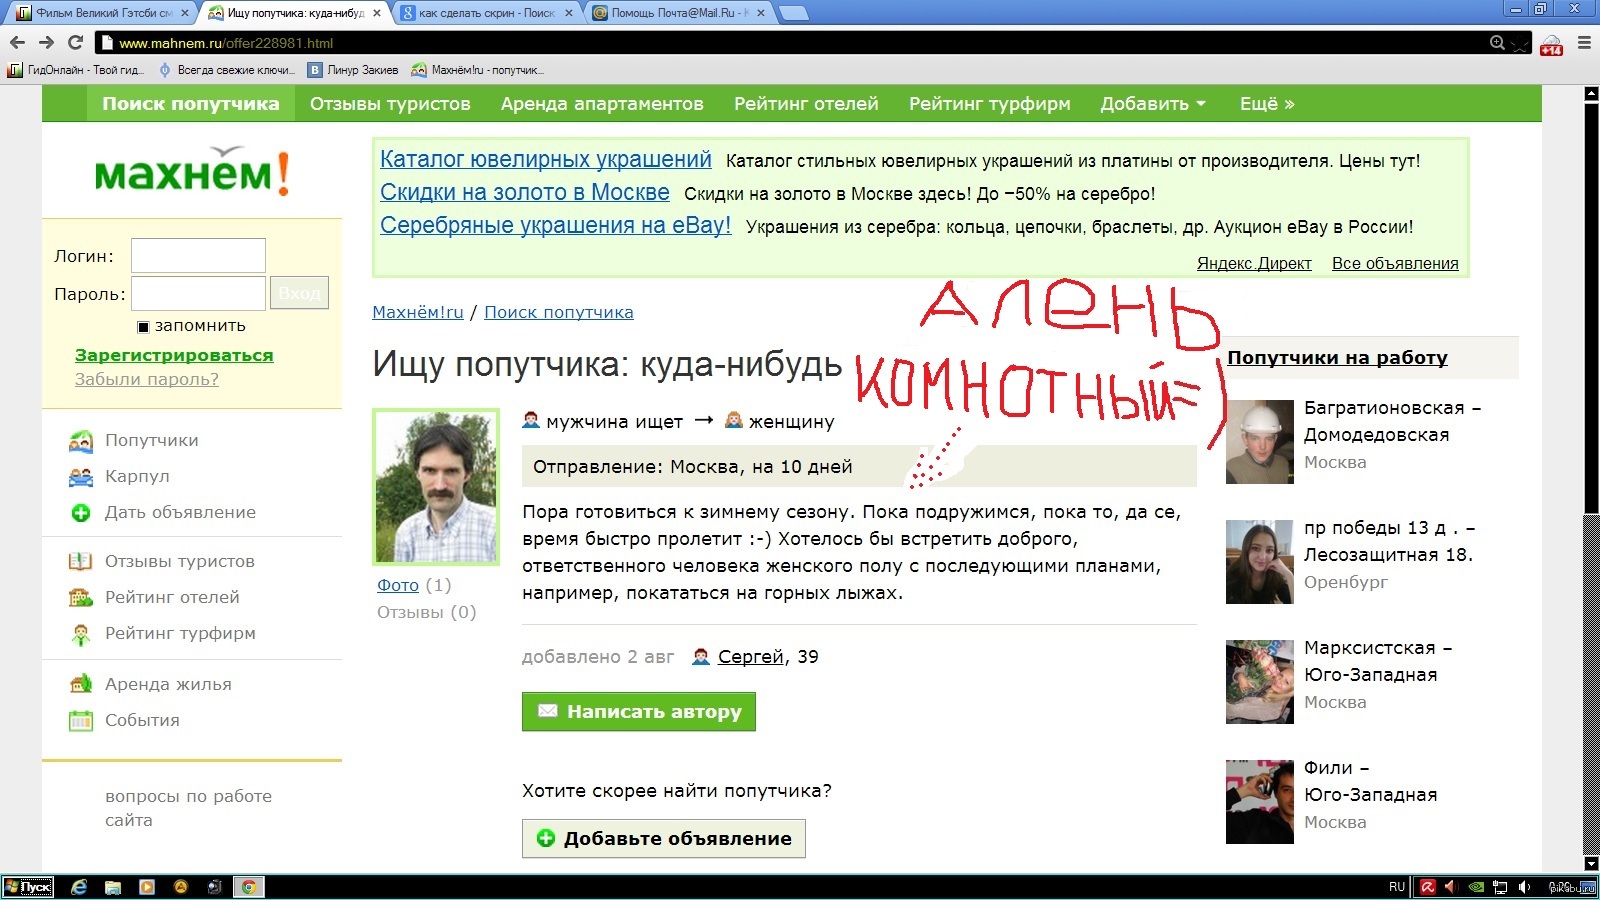Expand the Добавить dropdown menu

point(1152,104)
